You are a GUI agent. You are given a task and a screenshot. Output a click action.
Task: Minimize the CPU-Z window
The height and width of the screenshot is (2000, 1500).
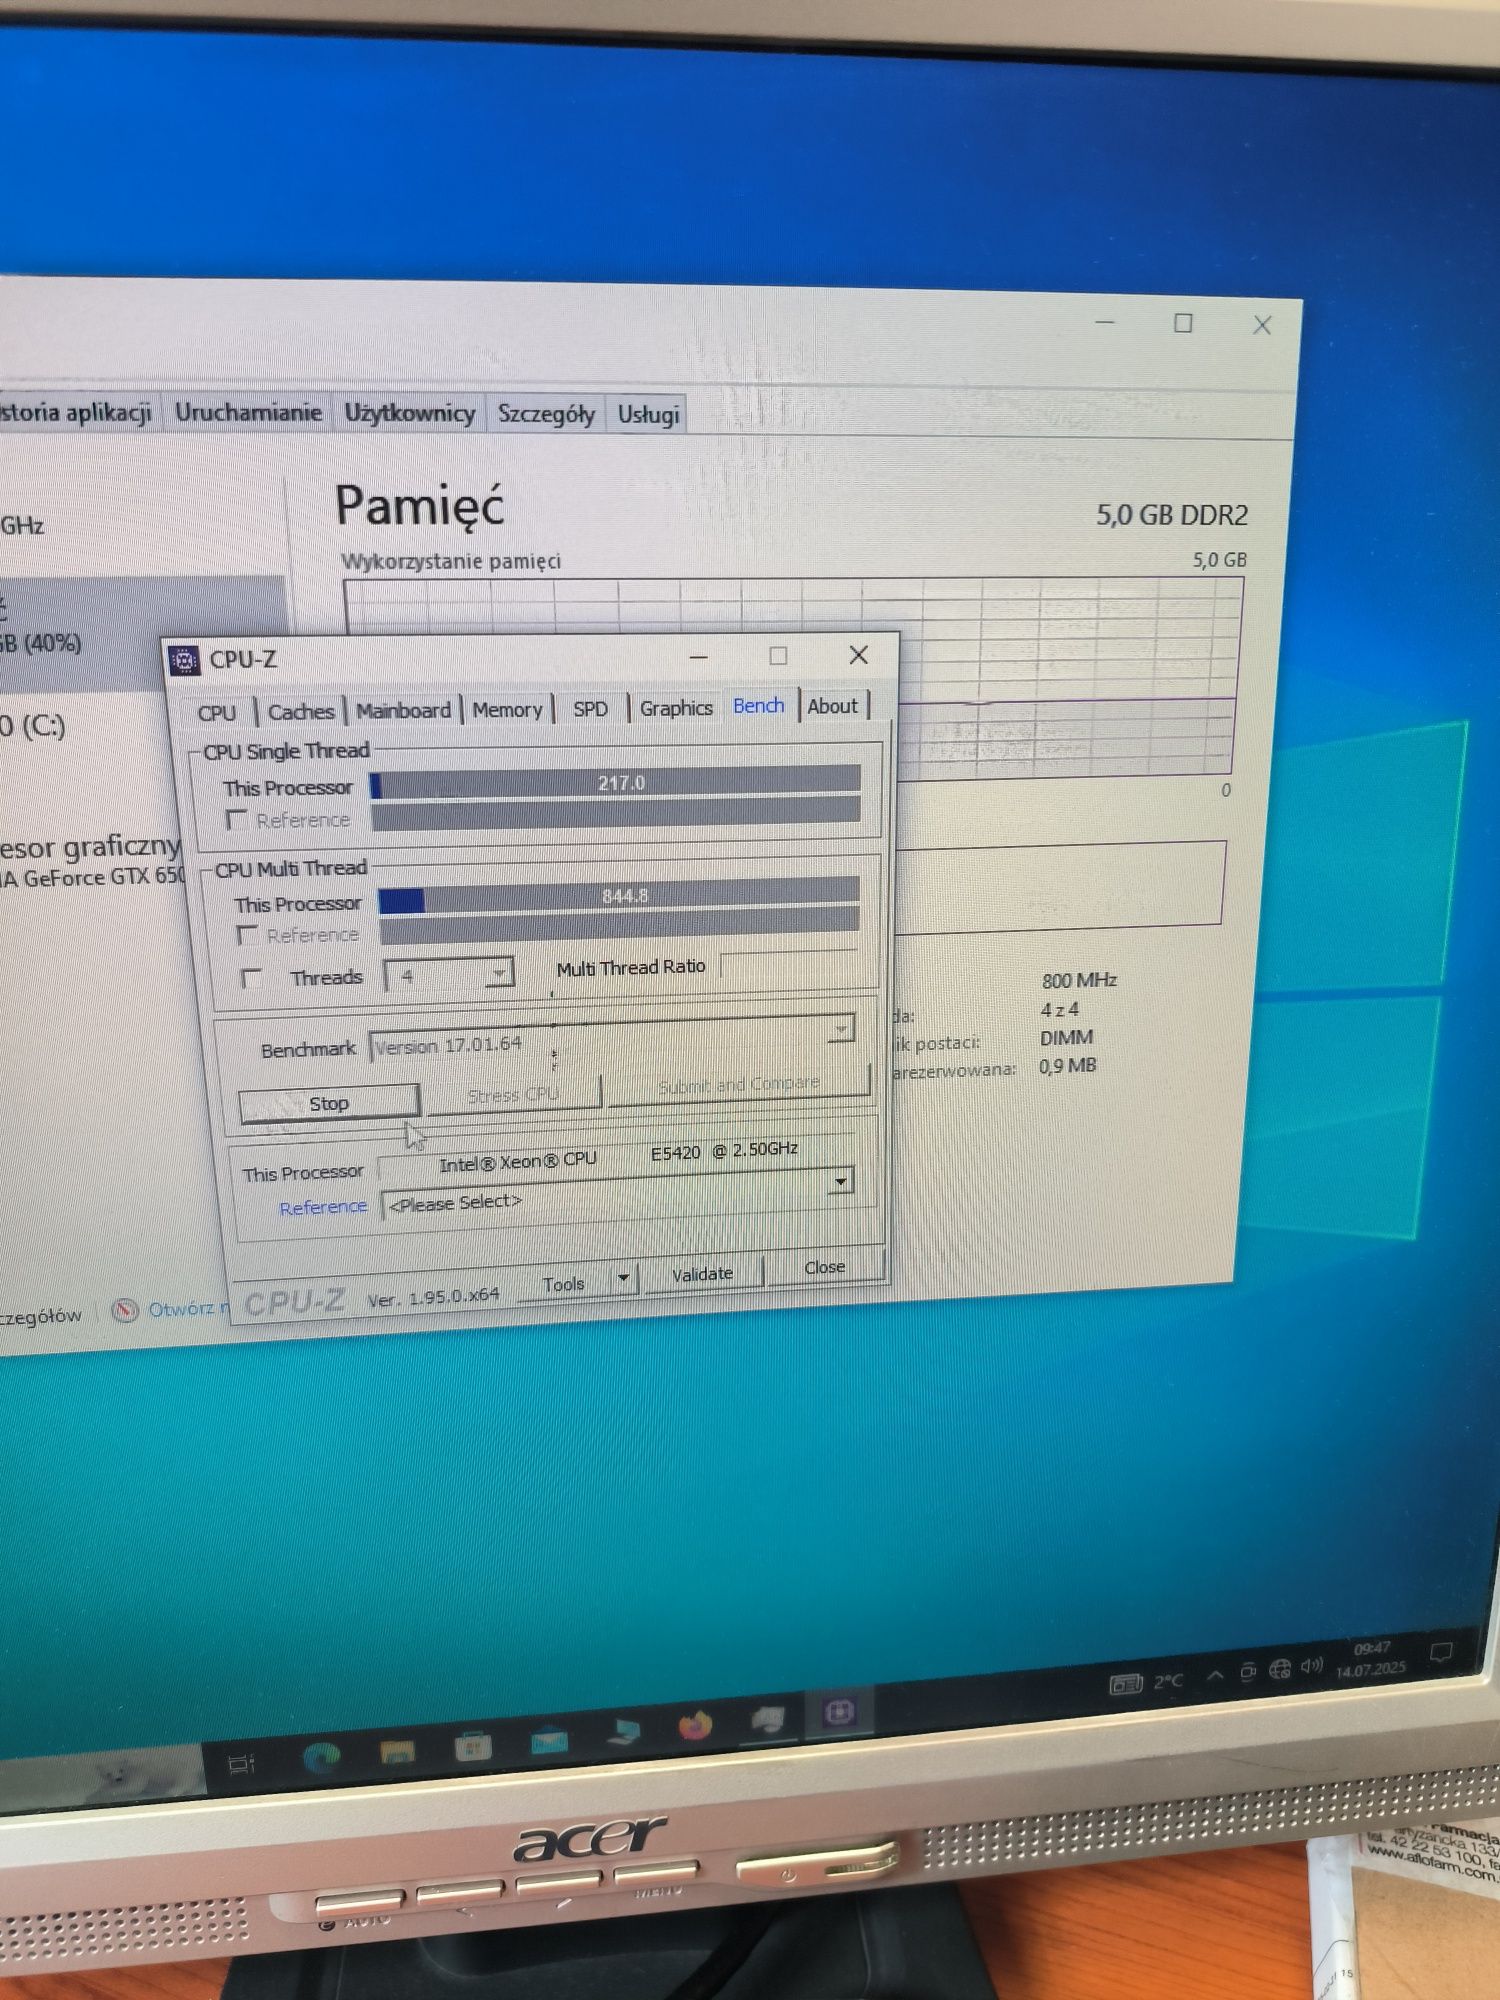pos(699,657)
